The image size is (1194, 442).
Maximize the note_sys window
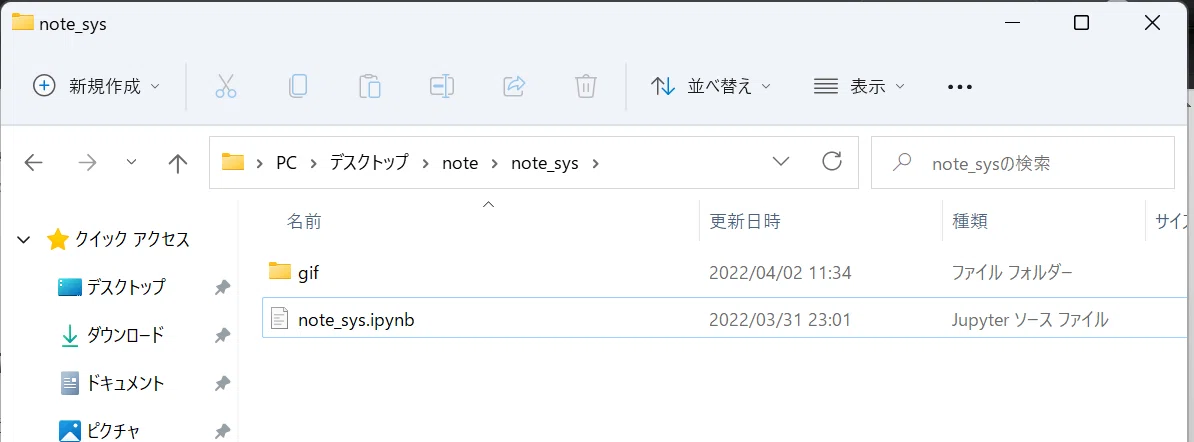[x=1081, y=23]
